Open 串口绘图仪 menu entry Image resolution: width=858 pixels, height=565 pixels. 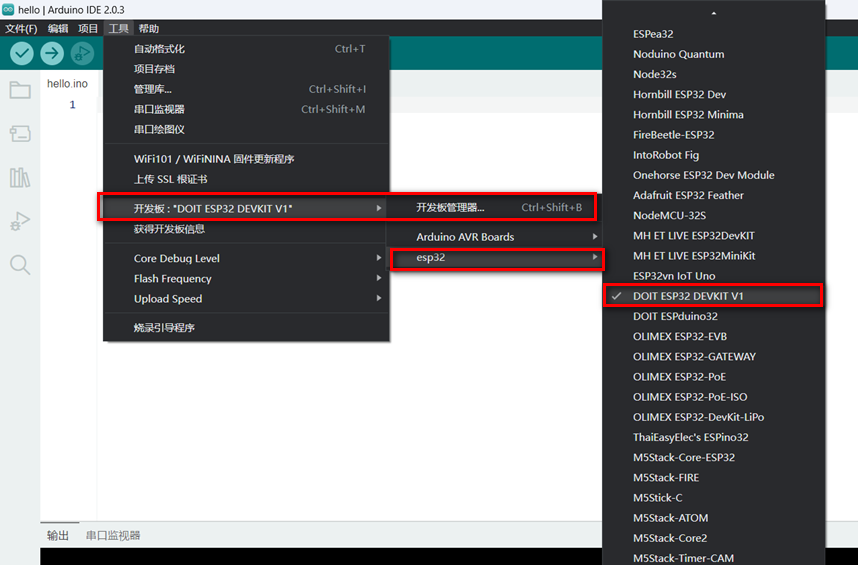[246, 130]
